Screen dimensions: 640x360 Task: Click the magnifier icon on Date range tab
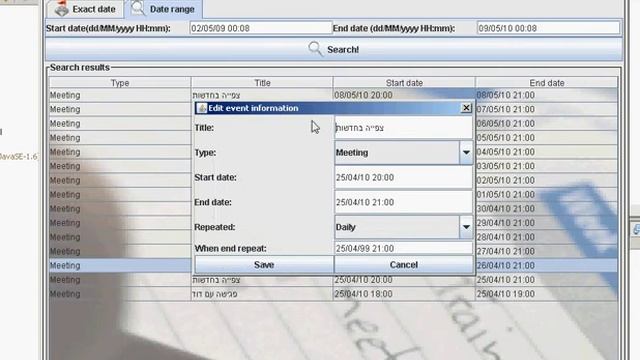click(138, 8)
